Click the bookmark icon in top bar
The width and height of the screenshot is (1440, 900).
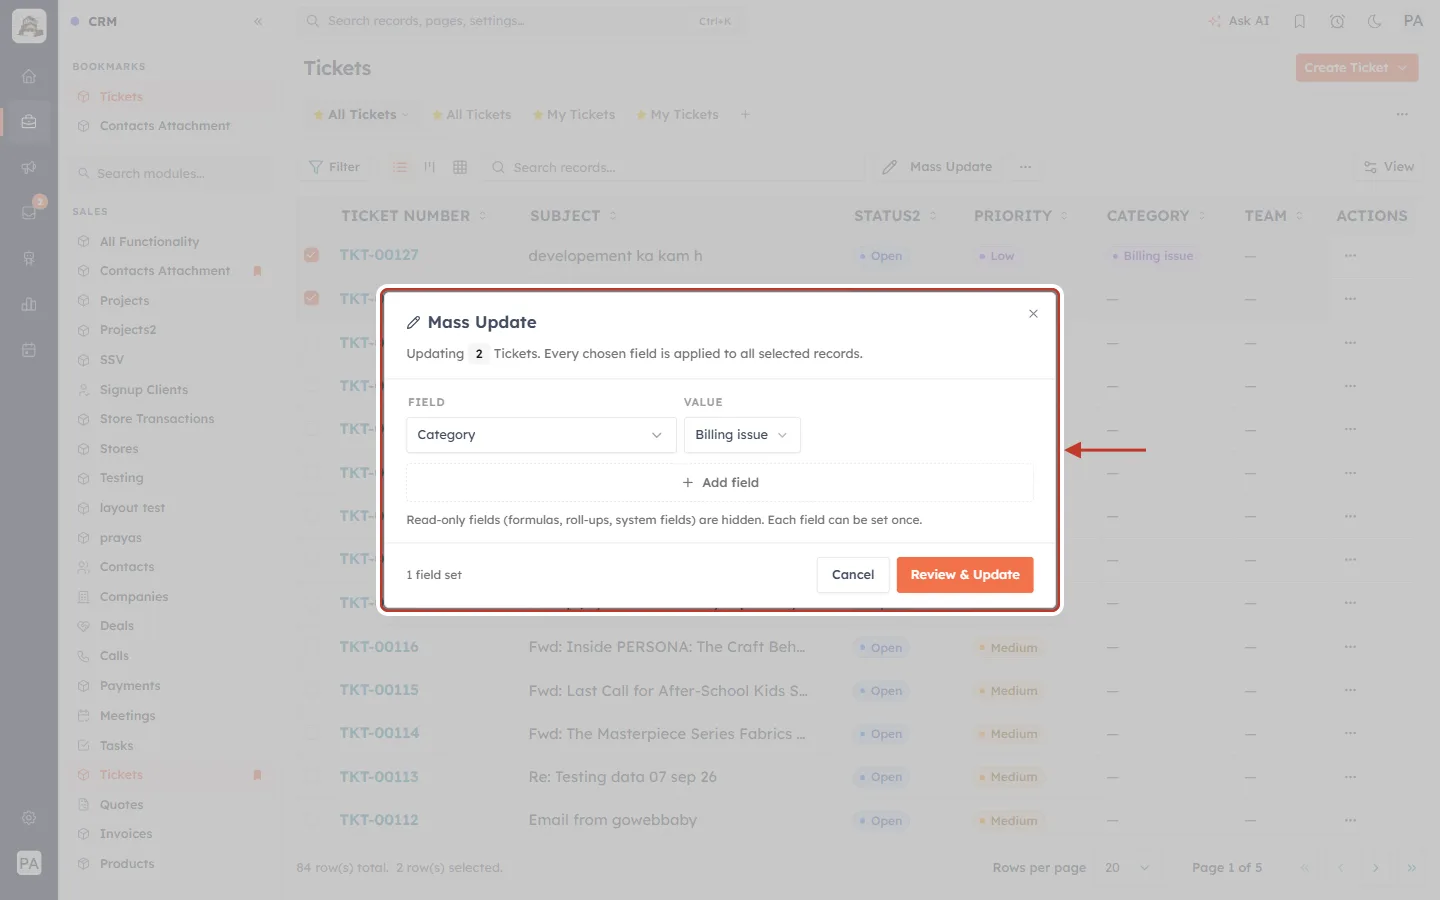tap(1300, 21)
